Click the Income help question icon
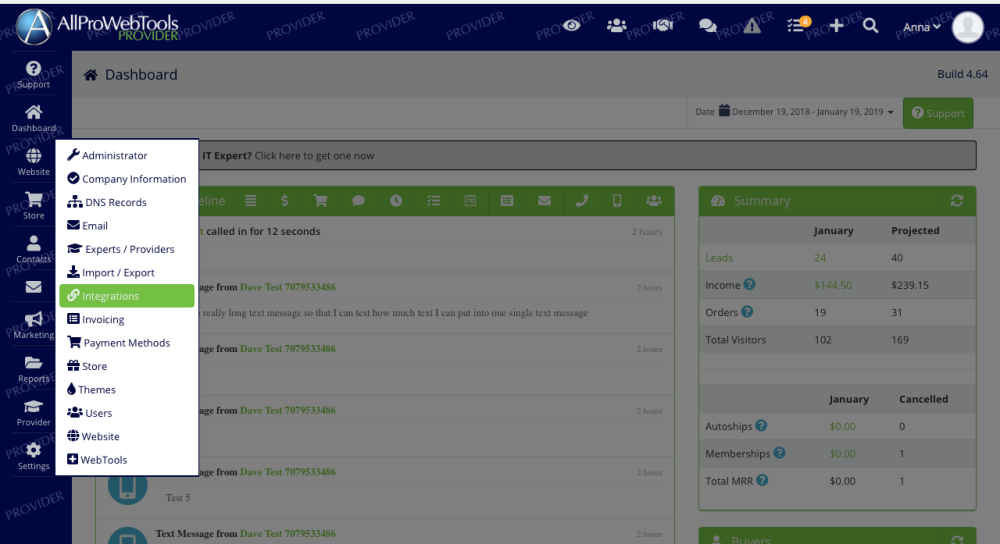 pos(749,284)
